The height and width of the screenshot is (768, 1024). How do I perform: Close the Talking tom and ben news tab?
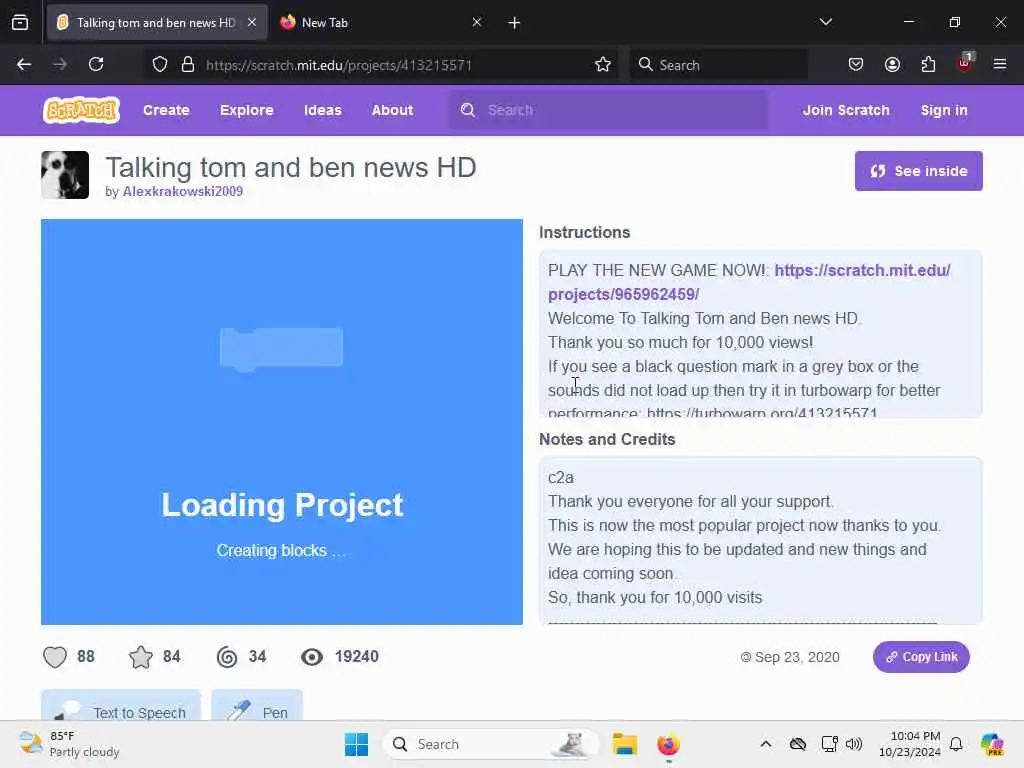[252, 22]
